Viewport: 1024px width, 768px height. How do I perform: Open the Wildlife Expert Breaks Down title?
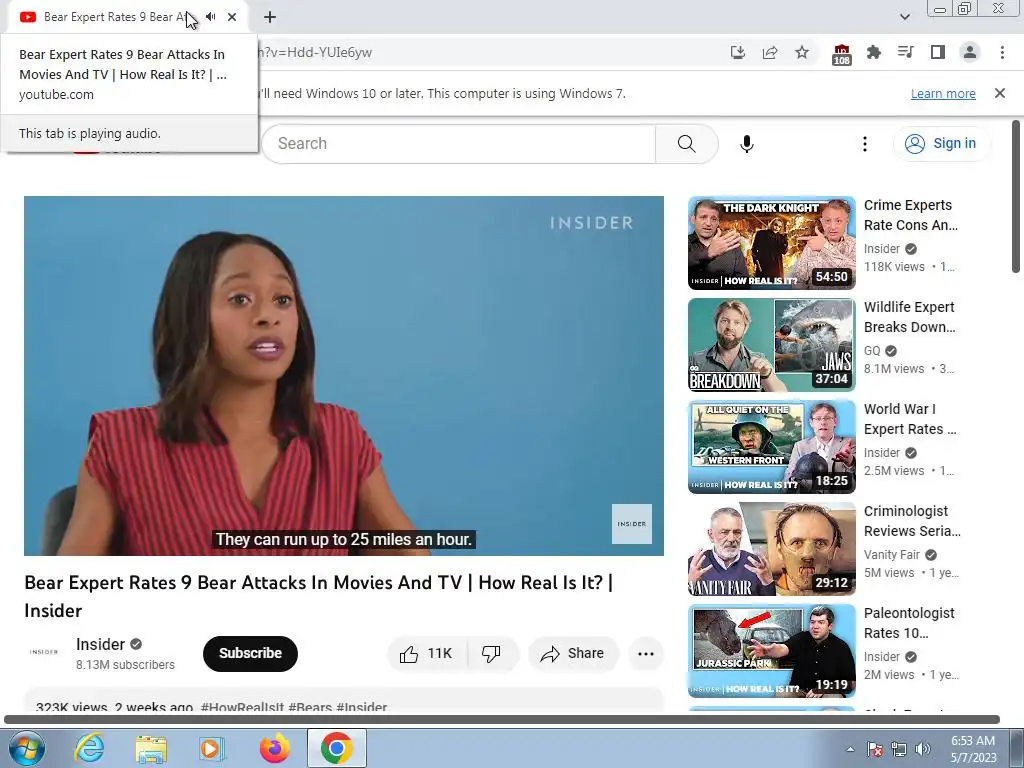(x=909, y=317)
